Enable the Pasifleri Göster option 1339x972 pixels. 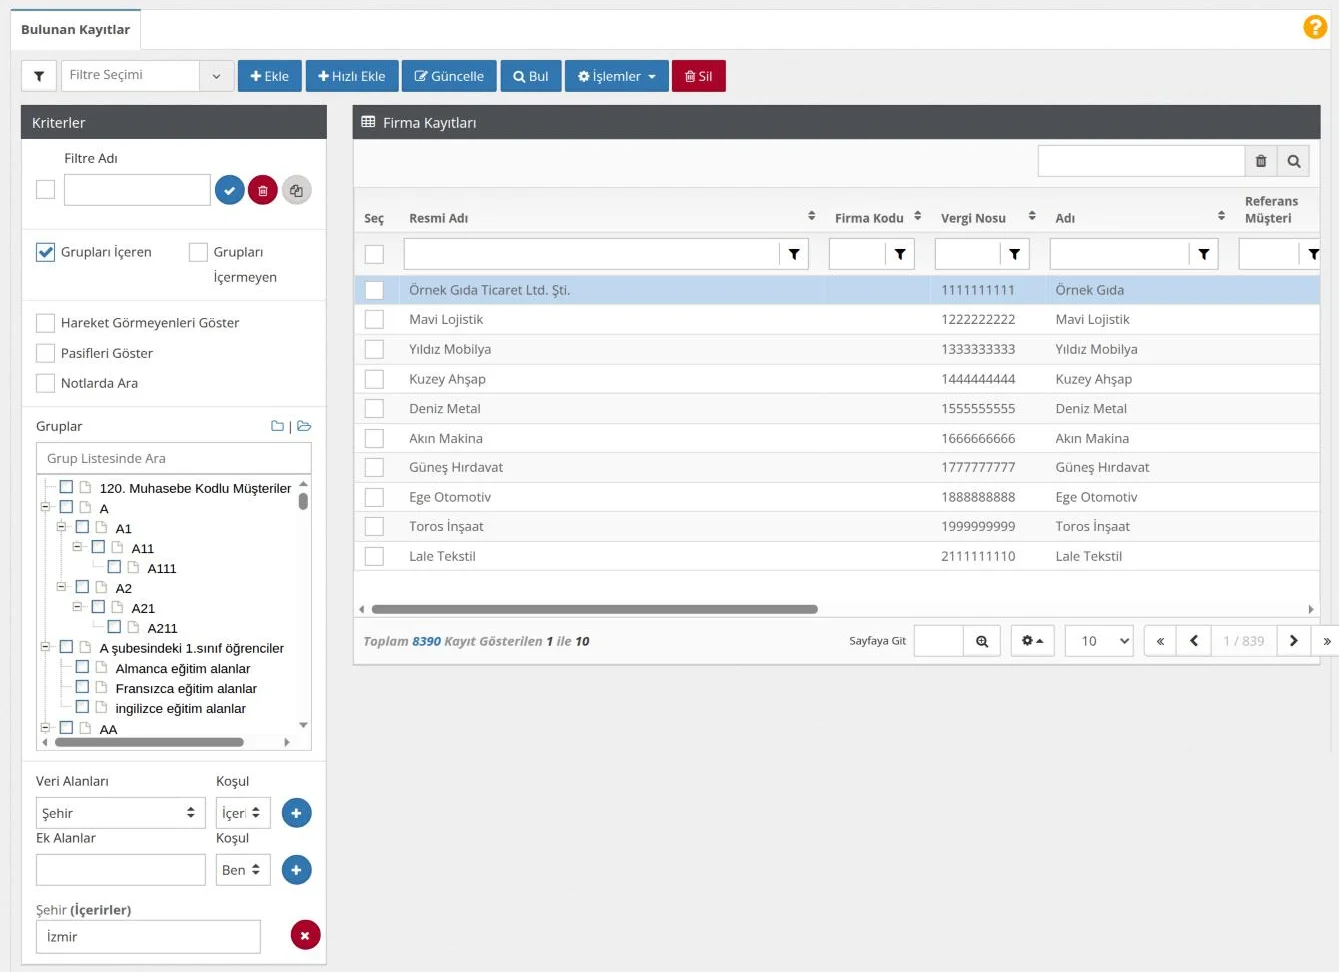pos(45,353)
